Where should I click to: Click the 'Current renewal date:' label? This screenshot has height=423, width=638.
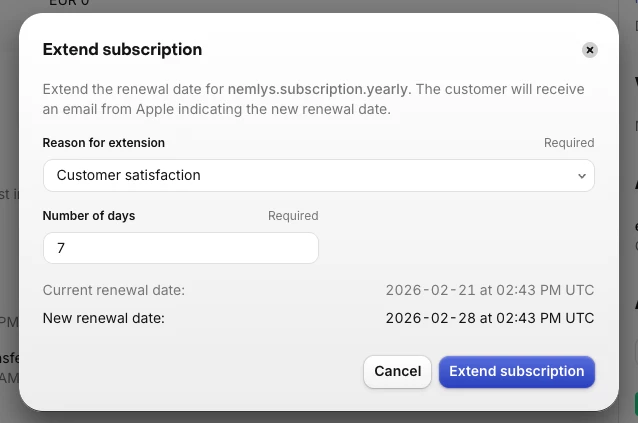pyautogui.click(x=114, y=290)
